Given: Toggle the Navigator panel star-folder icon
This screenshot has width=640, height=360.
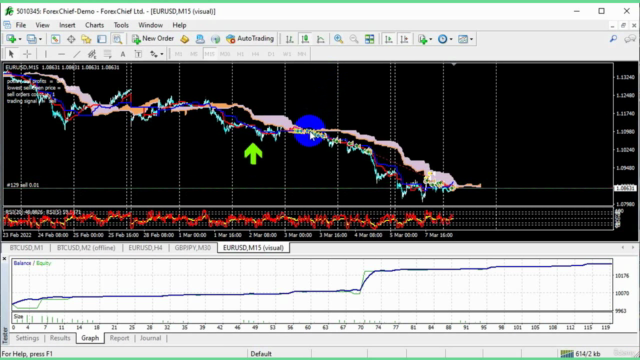Looking at the screenshot, I should coord(86,39).
